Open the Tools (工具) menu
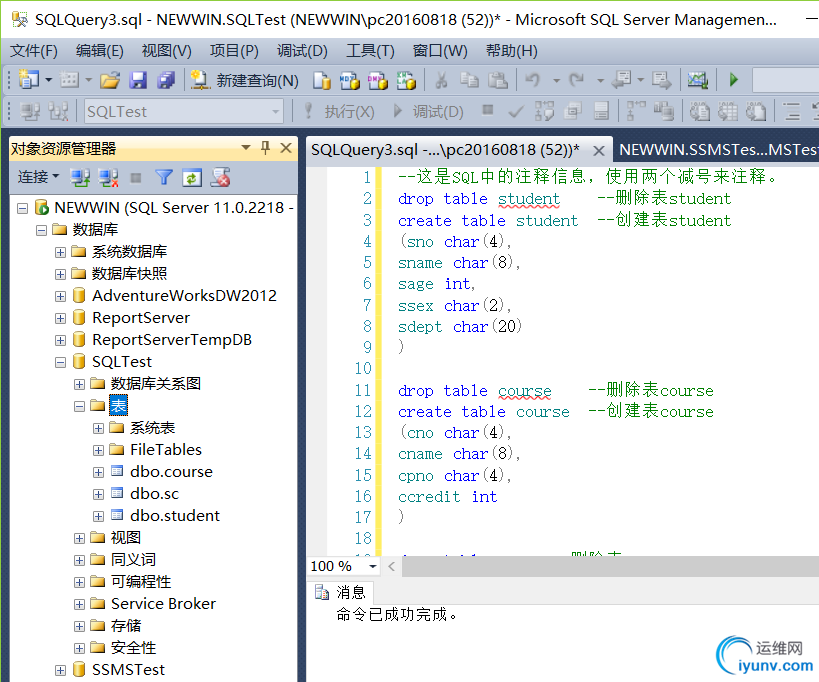 [x=370, y=51]
